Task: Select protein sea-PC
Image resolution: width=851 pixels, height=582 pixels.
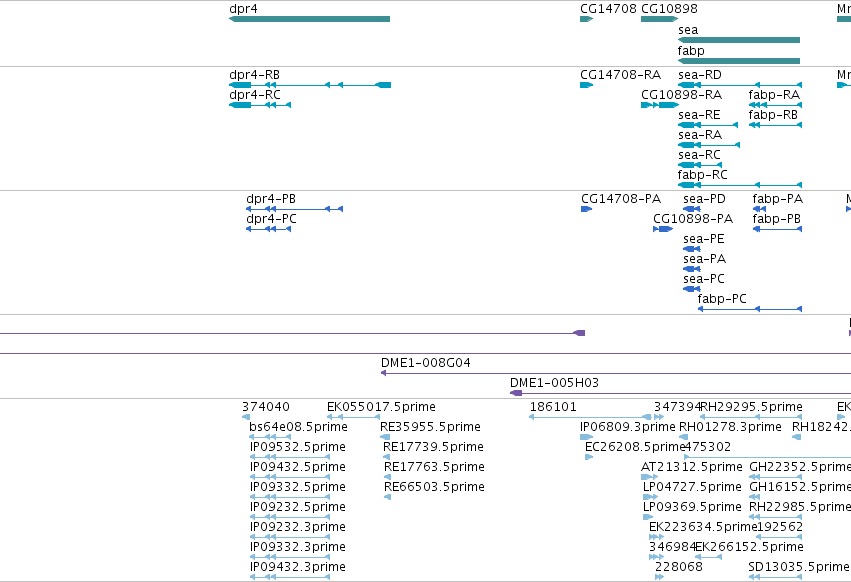Action: pos(691,289)
